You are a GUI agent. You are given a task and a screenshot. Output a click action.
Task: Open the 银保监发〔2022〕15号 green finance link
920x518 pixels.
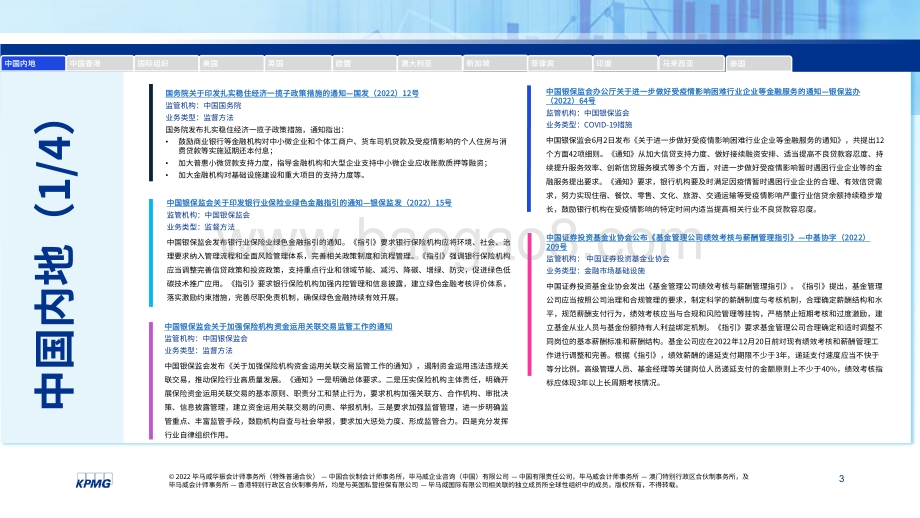pos(309,203)
